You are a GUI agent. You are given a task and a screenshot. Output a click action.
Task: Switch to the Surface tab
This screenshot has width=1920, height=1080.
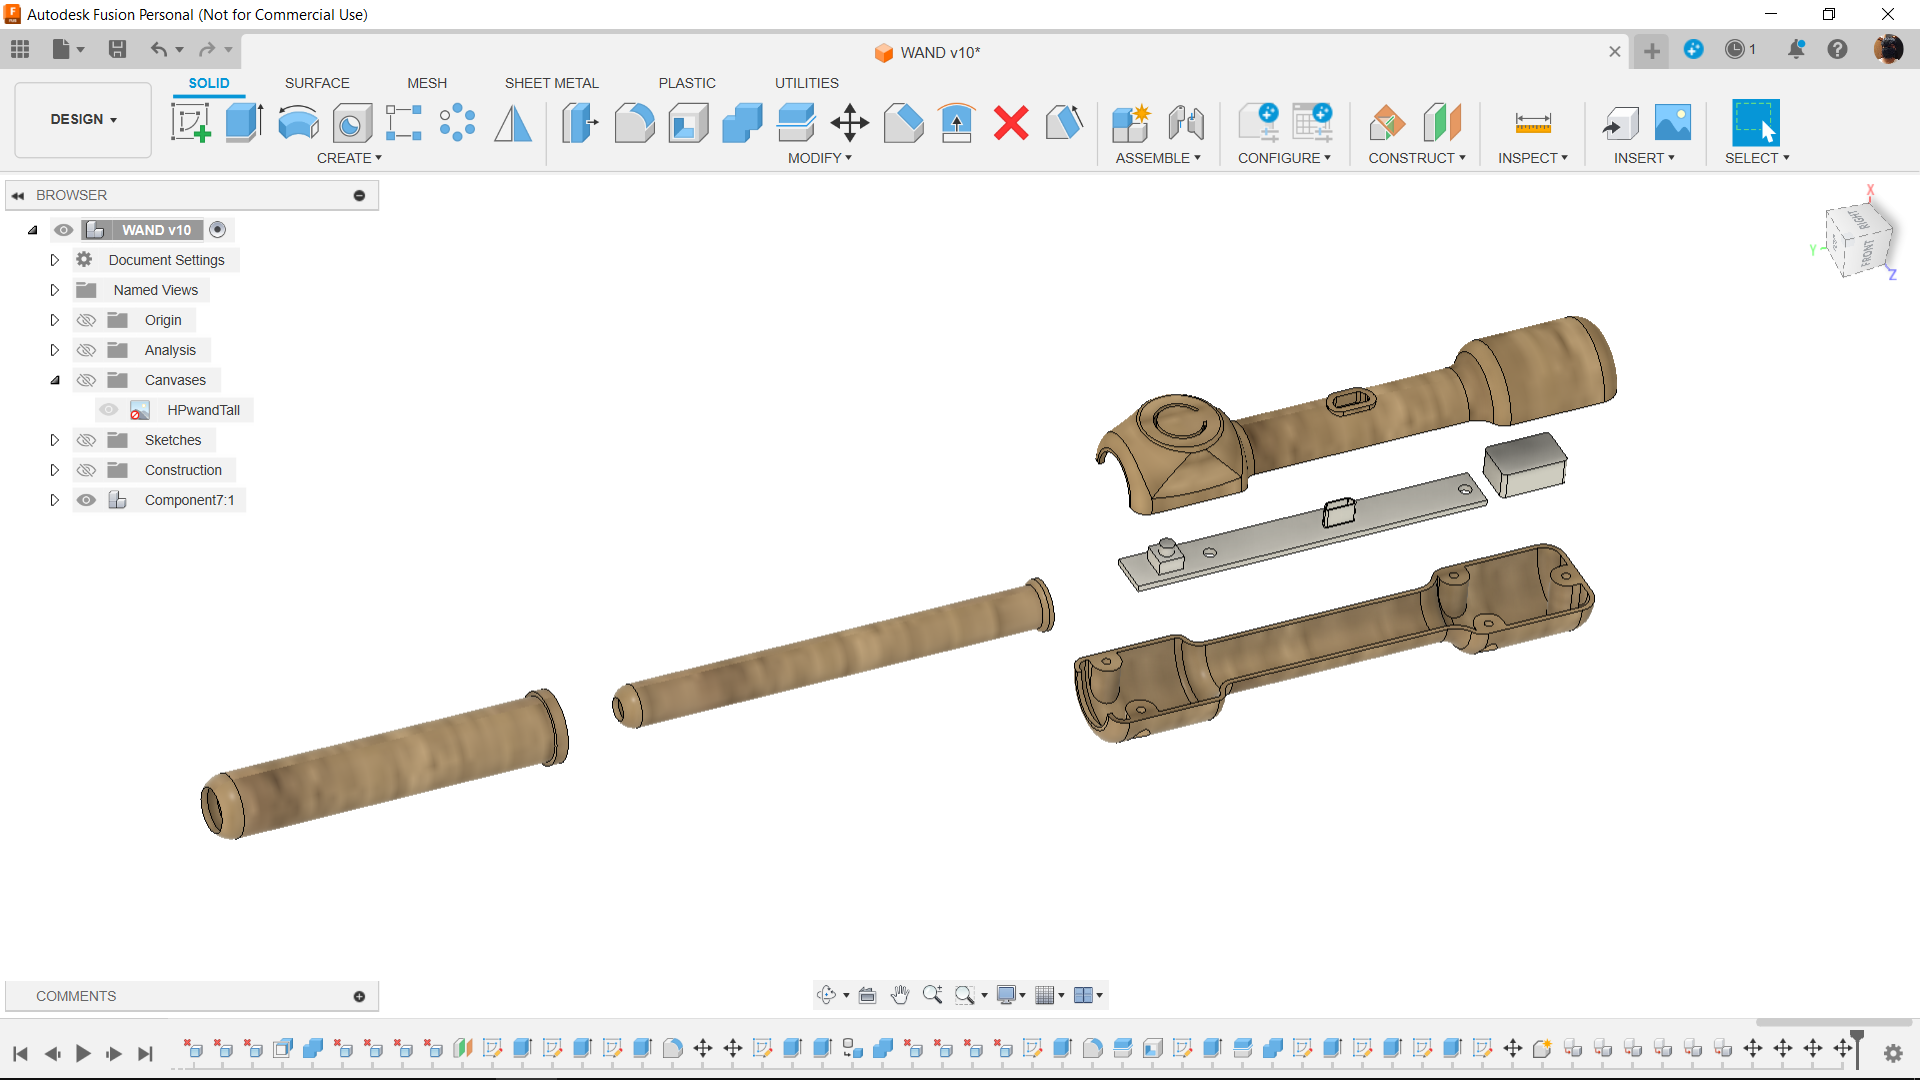click(x=315, y=82)
